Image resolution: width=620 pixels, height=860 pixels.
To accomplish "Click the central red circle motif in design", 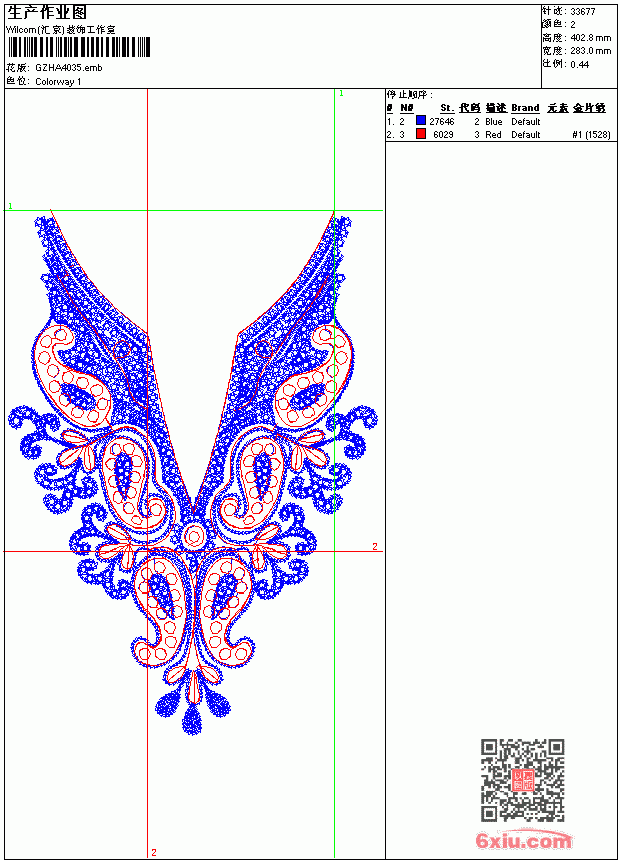I will [193, 536].
